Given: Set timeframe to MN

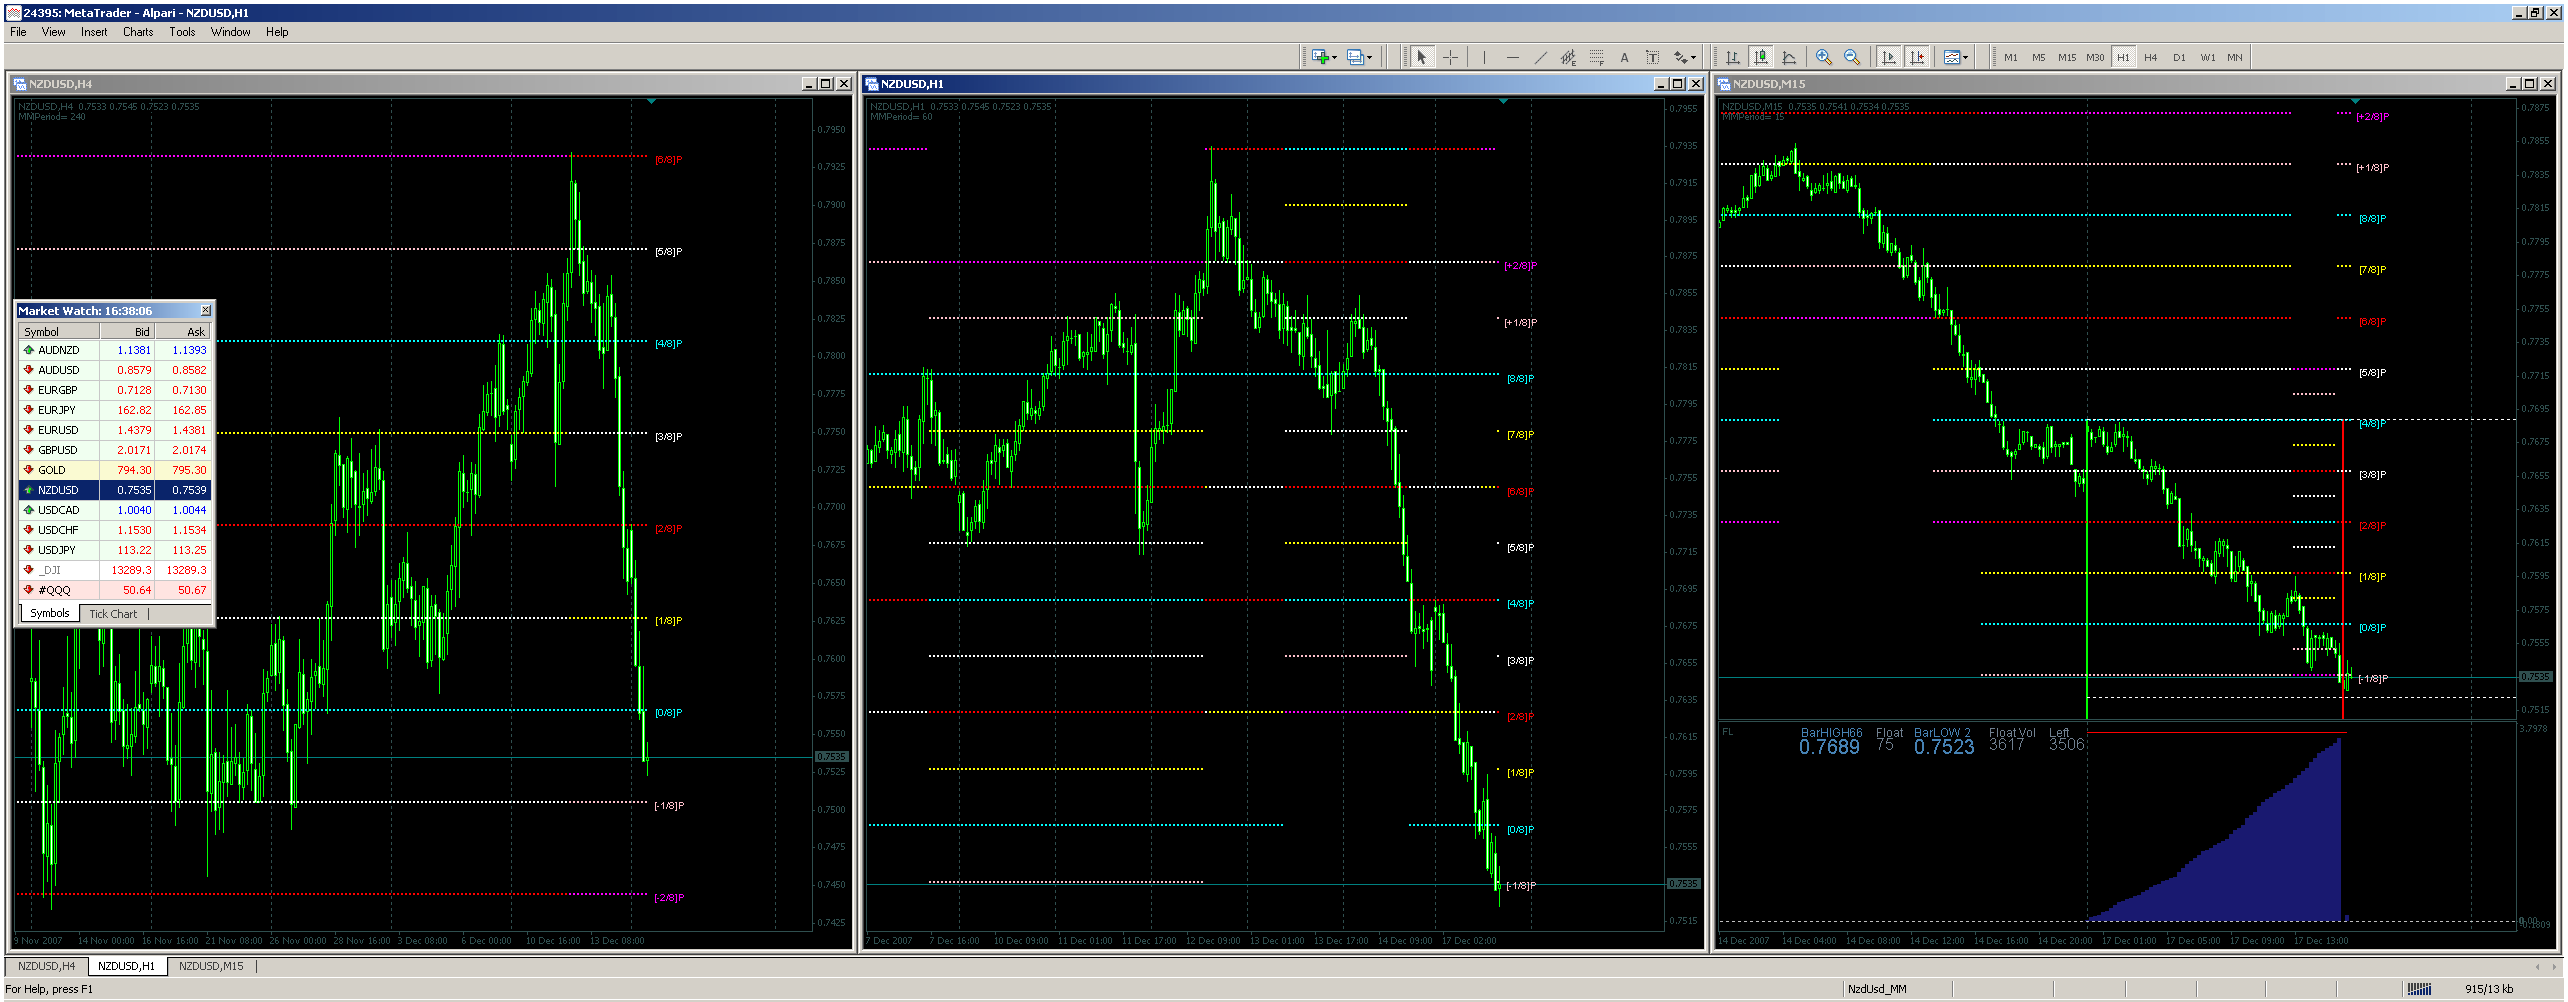Looking at the screenshot, I should point(2235,57).
